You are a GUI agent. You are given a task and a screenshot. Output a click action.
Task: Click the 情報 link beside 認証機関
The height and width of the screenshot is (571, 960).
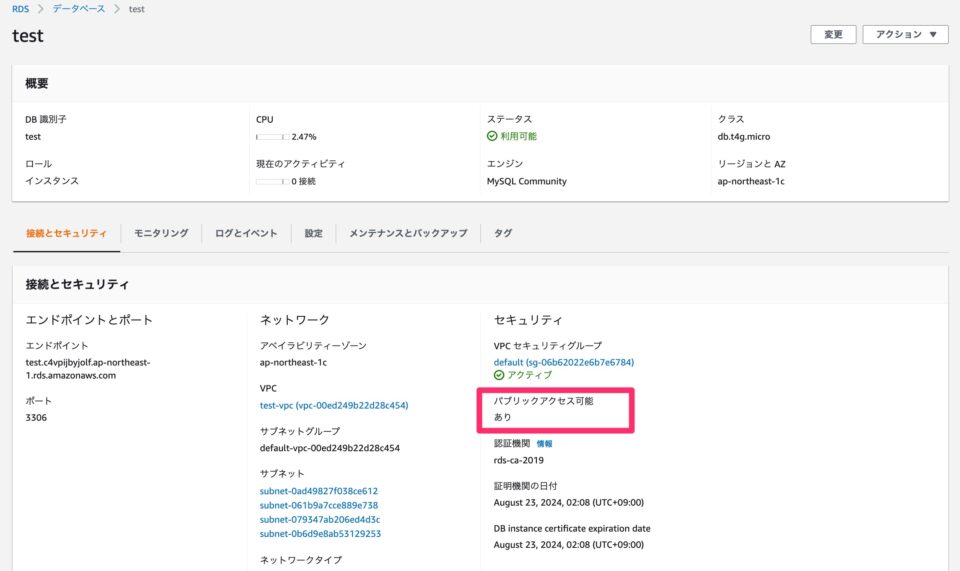(544, 443)
